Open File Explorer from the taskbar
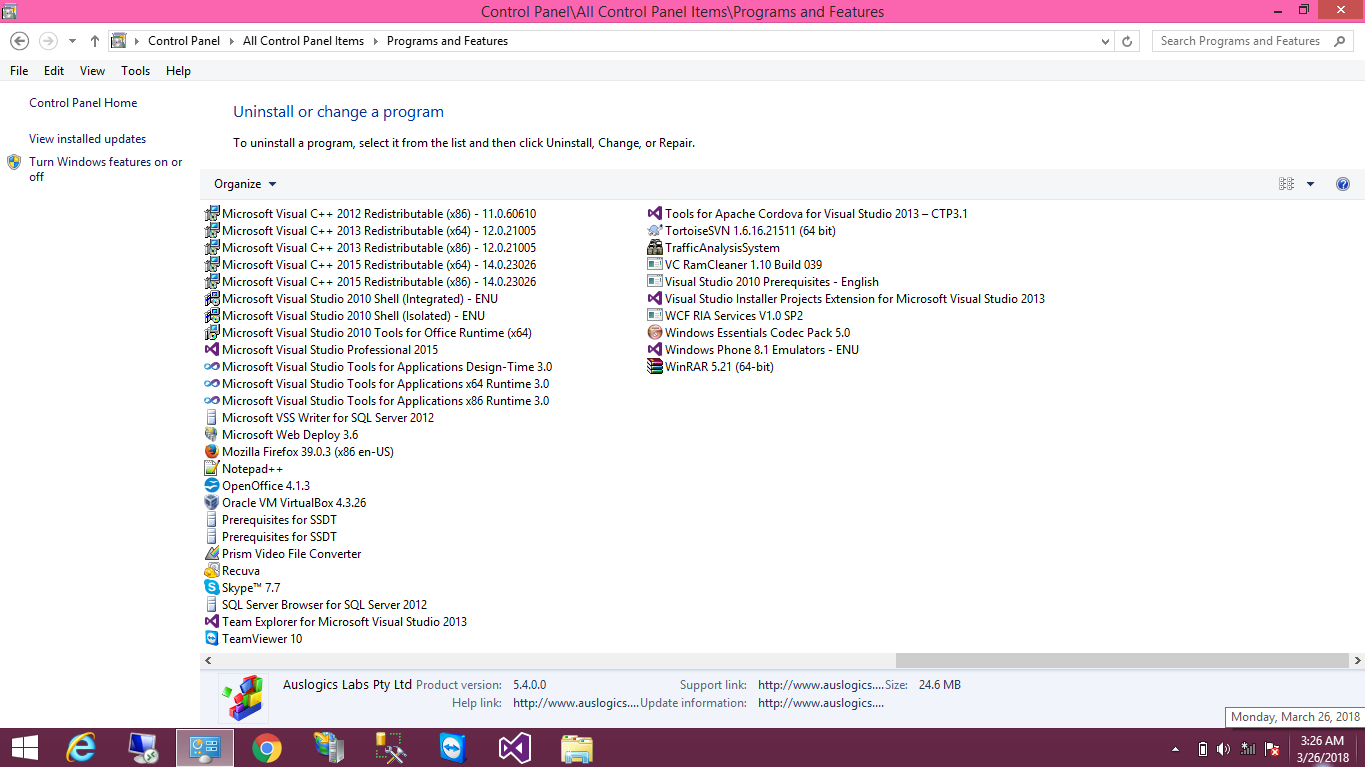 tap(576, 748)
